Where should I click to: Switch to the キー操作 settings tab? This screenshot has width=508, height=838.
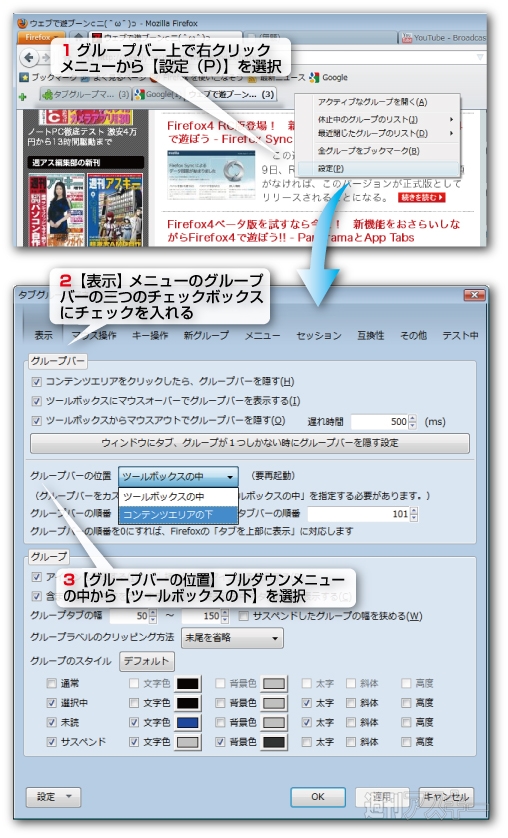point(150,335)
